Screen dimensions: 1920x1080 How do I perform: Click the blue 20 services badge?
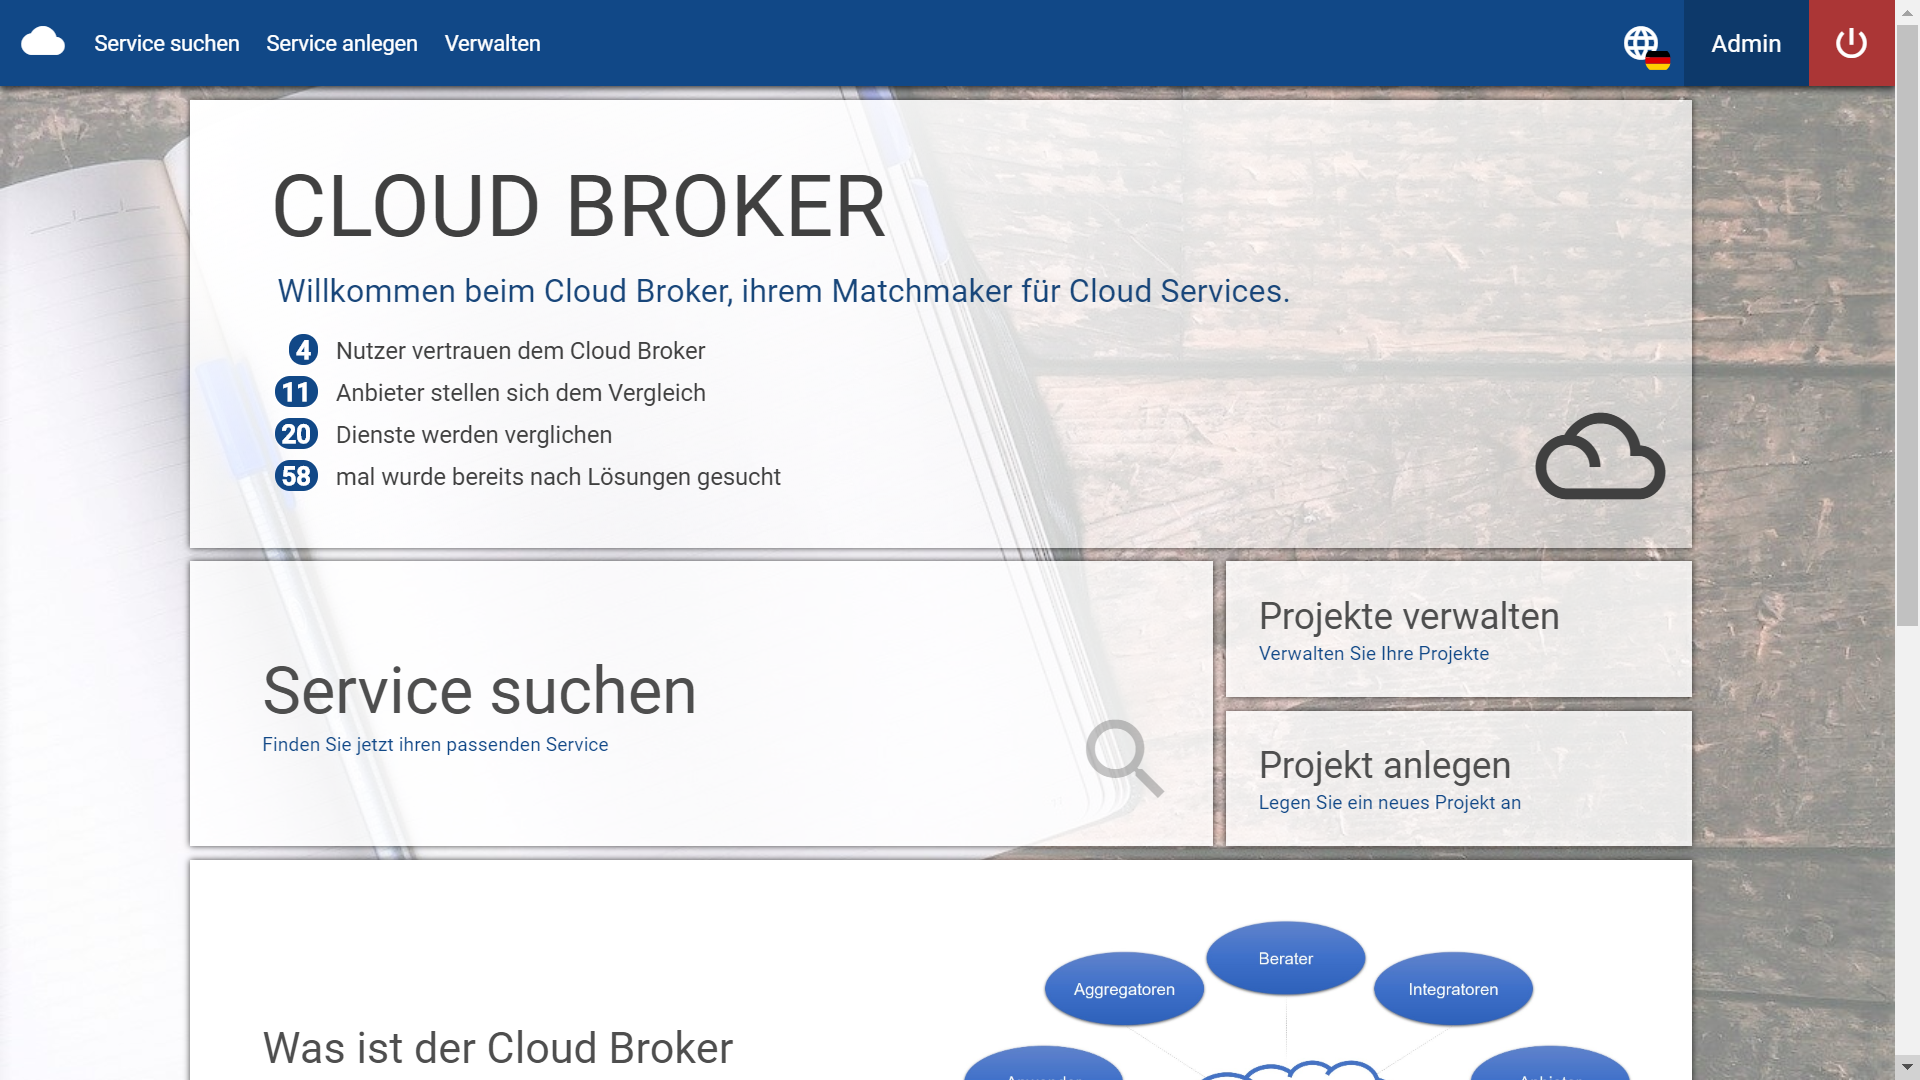(296, 434)
